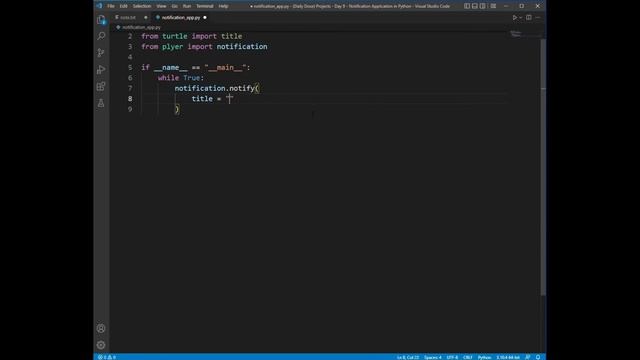Click the word 'turtle' on line 2
This screenshot has height=360, width=640.
coord(175,36)
